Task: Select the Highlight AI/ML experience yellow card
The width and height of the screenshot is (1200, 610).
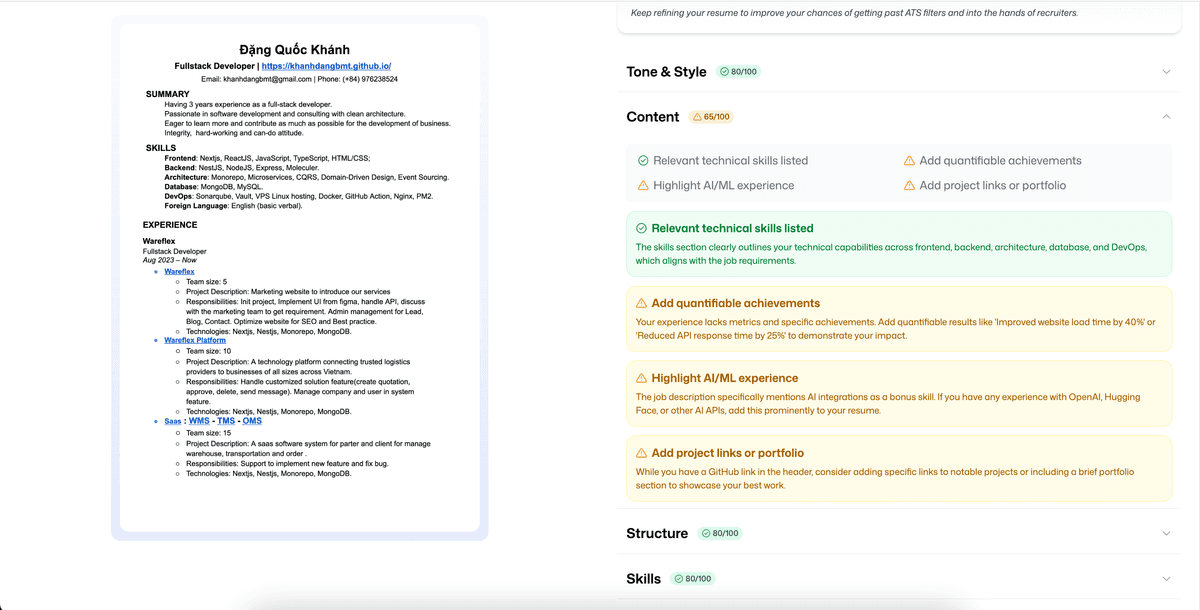Action: (x=898, y=395)
